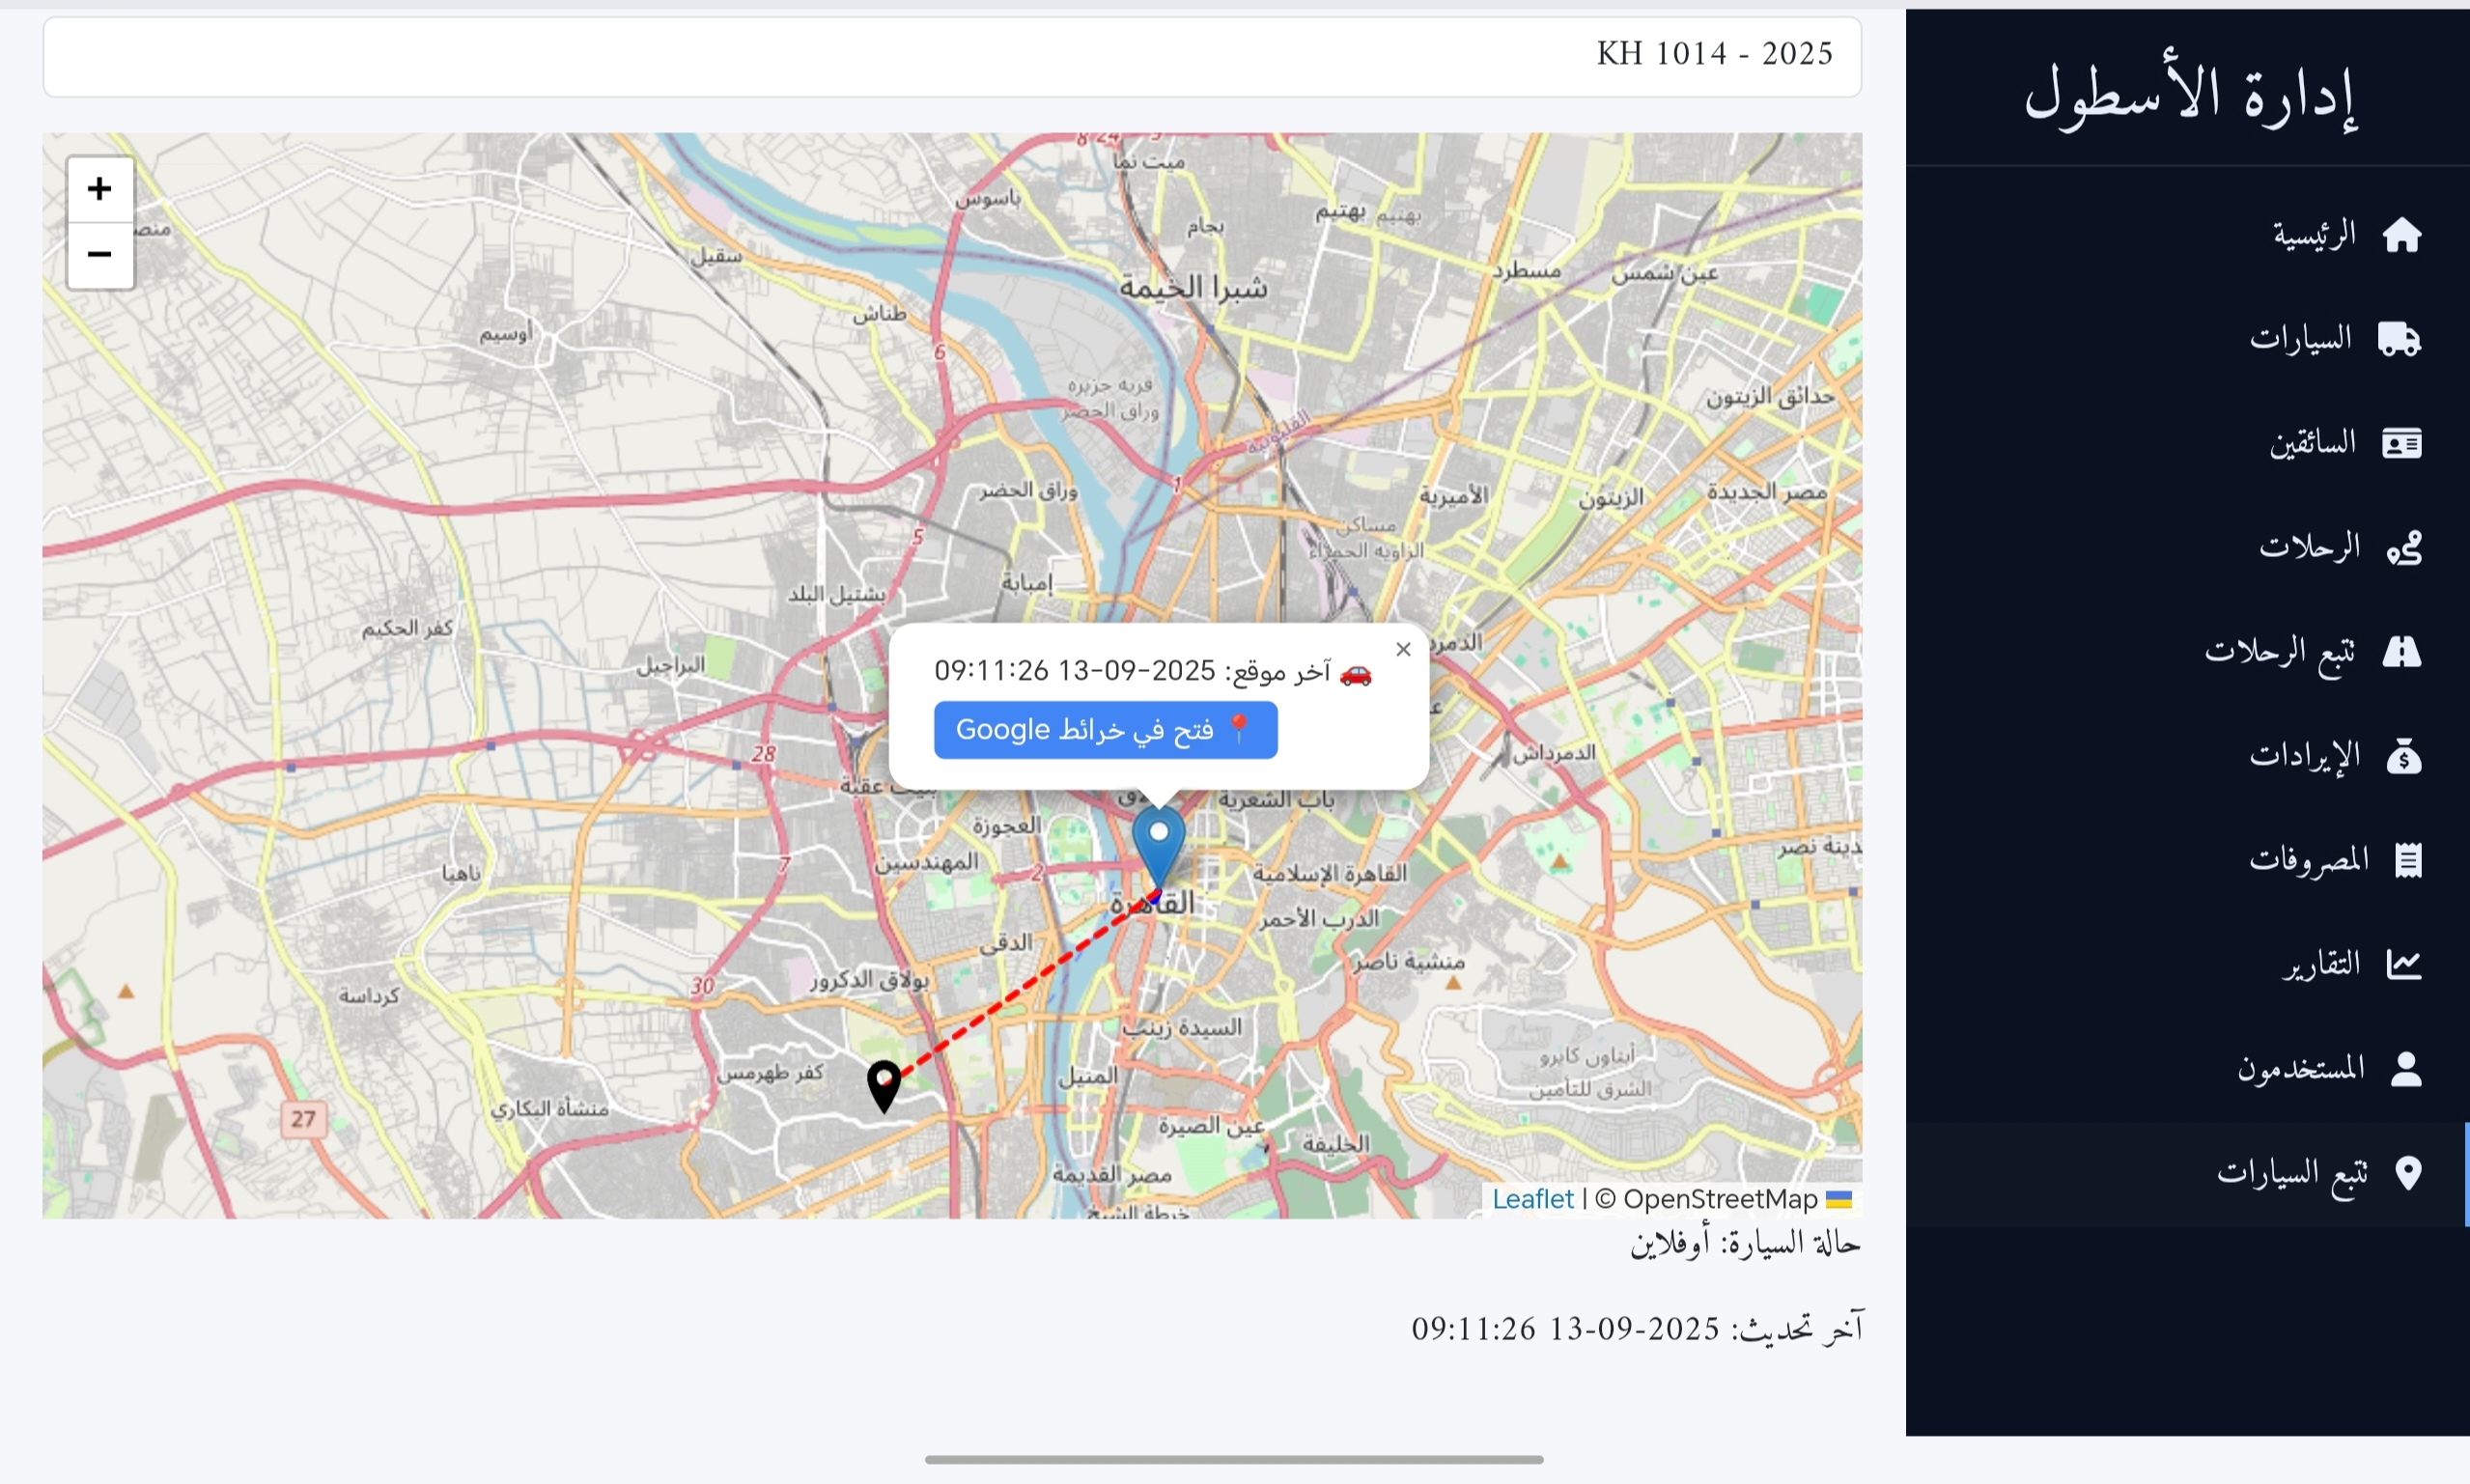Go to التقارير menu item
This screenshot has height=1484, width=2470.
(2320, 965)
